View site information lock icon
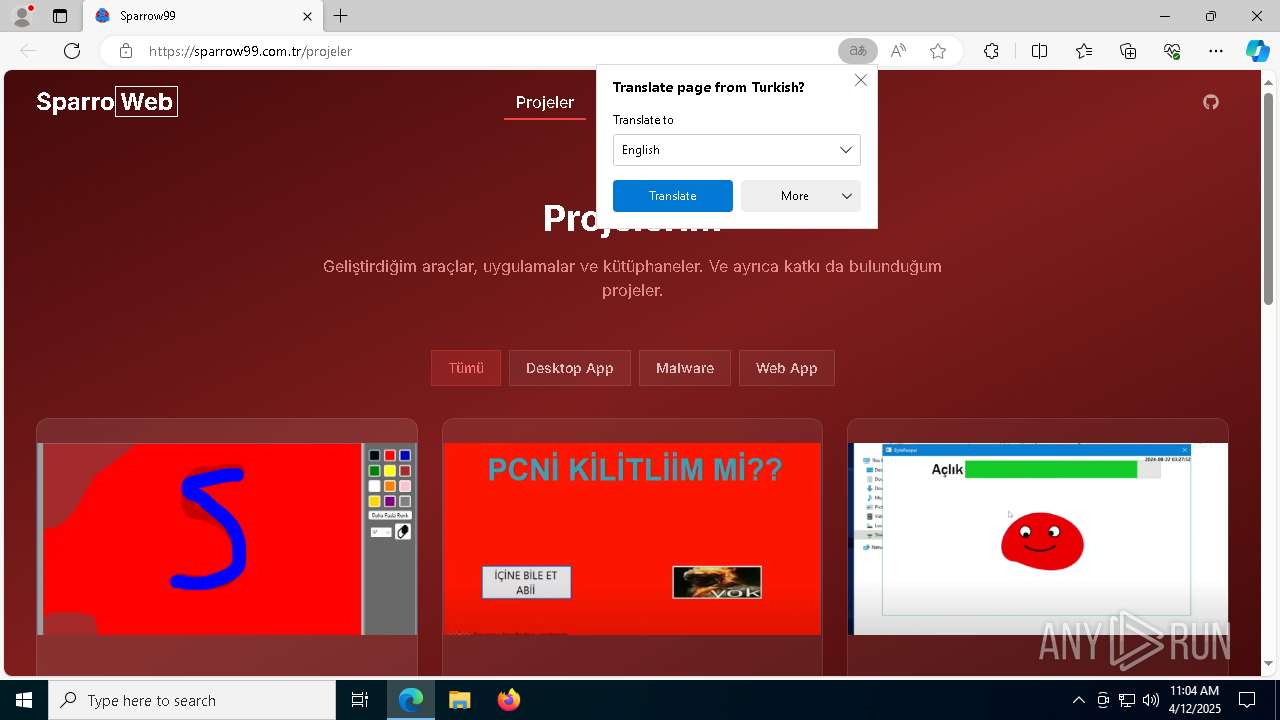Viewport: 1280px width, 720px height. coord(125,51)
